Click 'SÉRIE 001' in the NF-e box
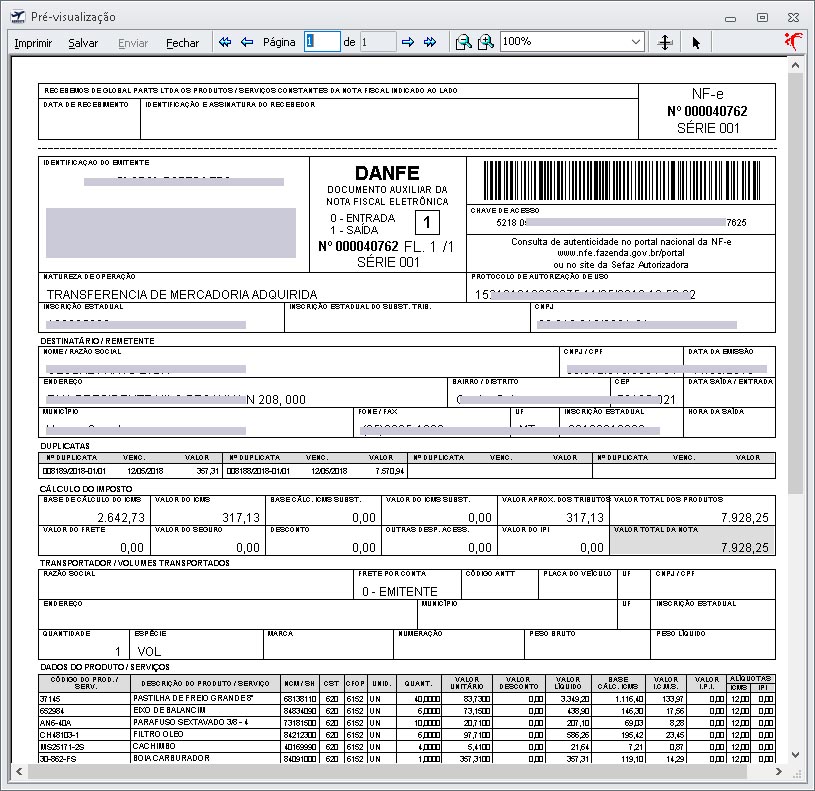 click(708, 128)
